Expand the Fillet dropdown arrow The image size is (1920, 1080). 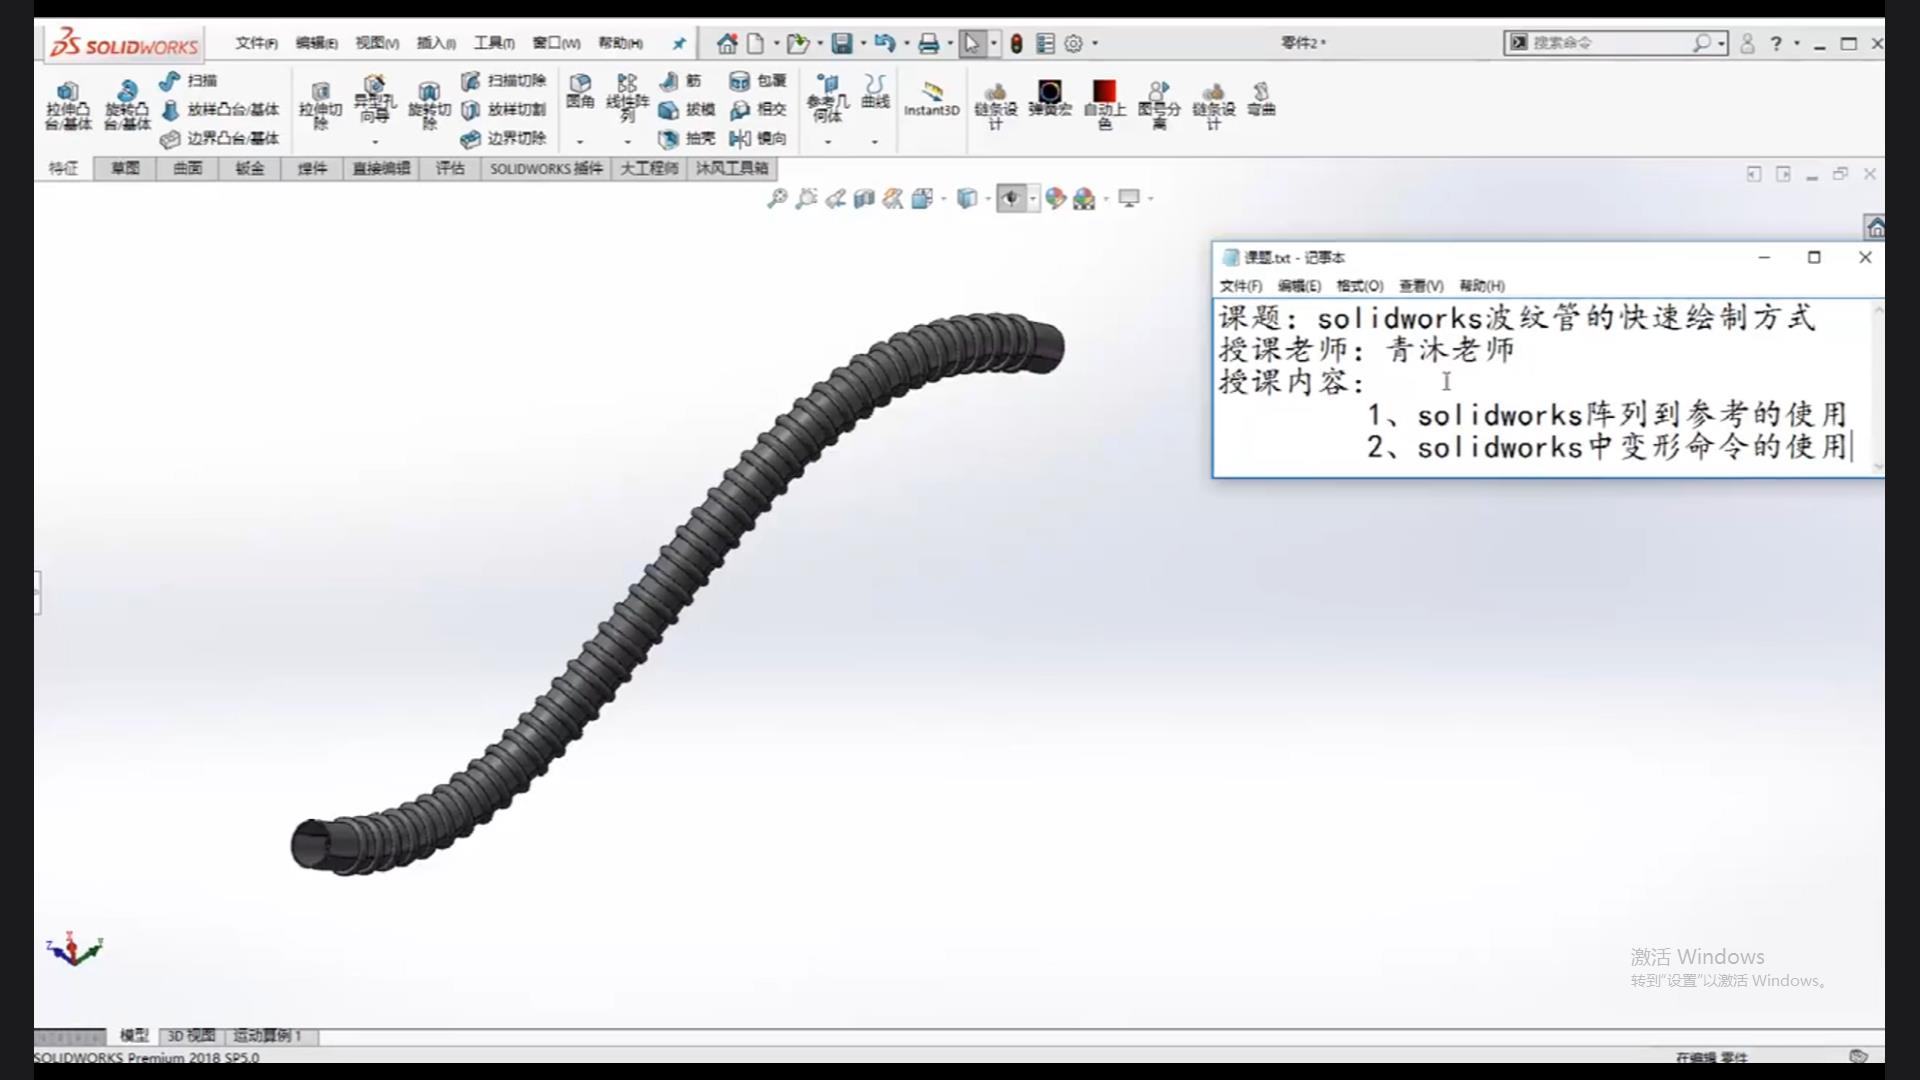[x=580, y=142]
